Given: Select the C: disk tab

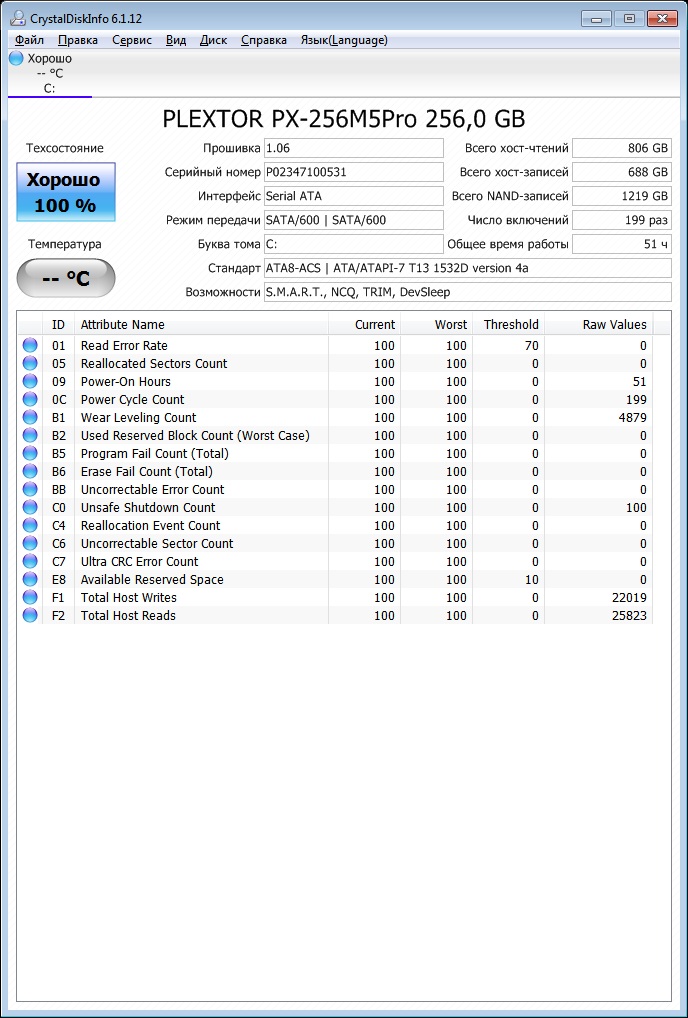Looking at the screenshot, I should [x=50, y=73].
